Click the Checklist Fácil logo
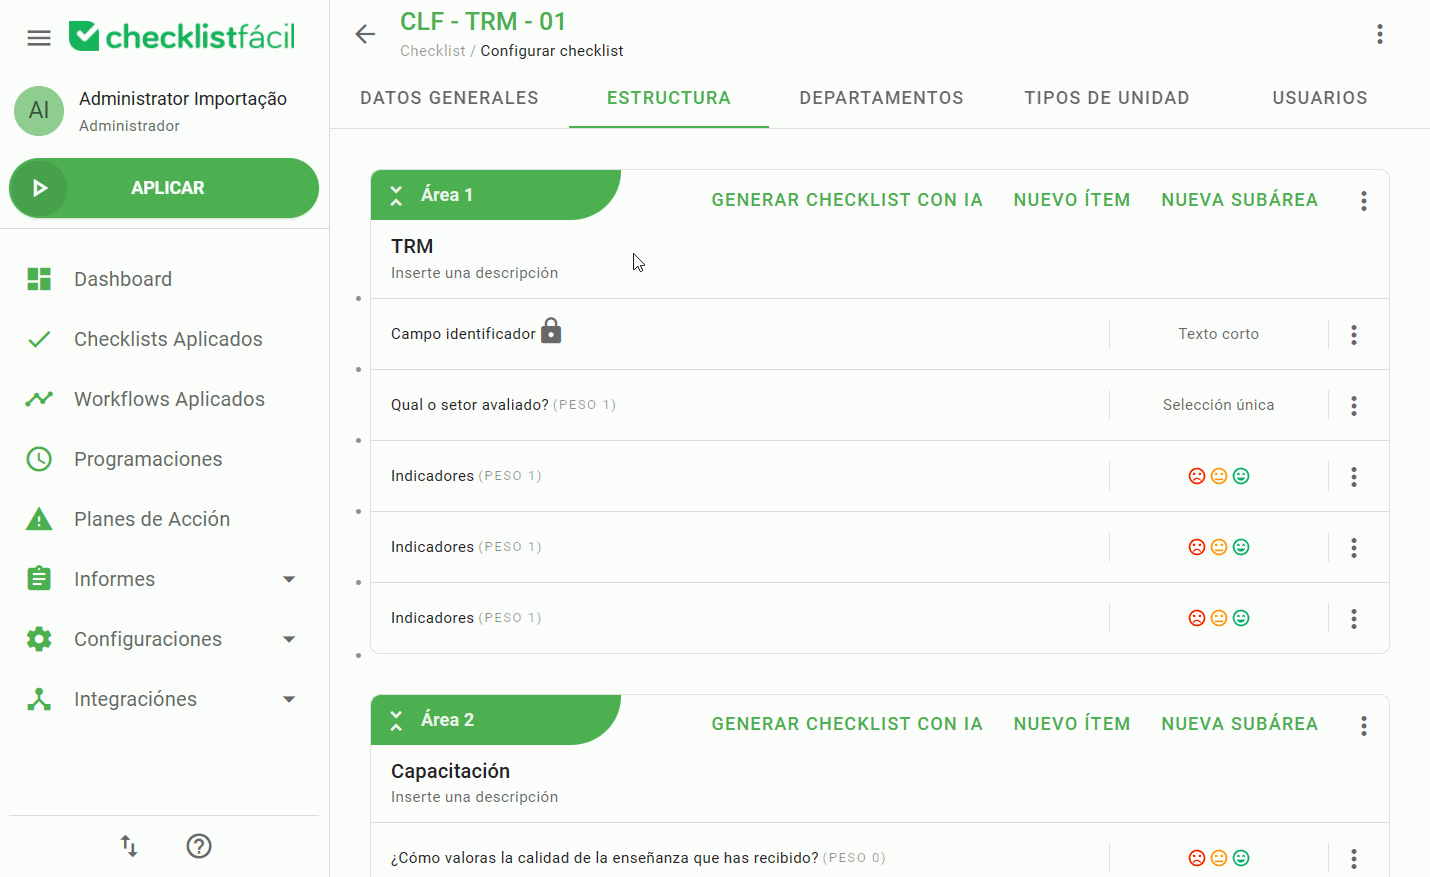 pos(182,36)
